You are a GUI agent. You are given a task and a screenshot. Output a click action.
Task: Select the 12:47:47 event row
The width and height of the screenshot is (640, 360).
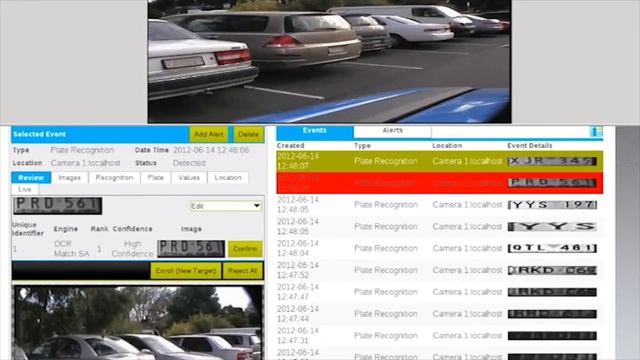tap(440, 292)
